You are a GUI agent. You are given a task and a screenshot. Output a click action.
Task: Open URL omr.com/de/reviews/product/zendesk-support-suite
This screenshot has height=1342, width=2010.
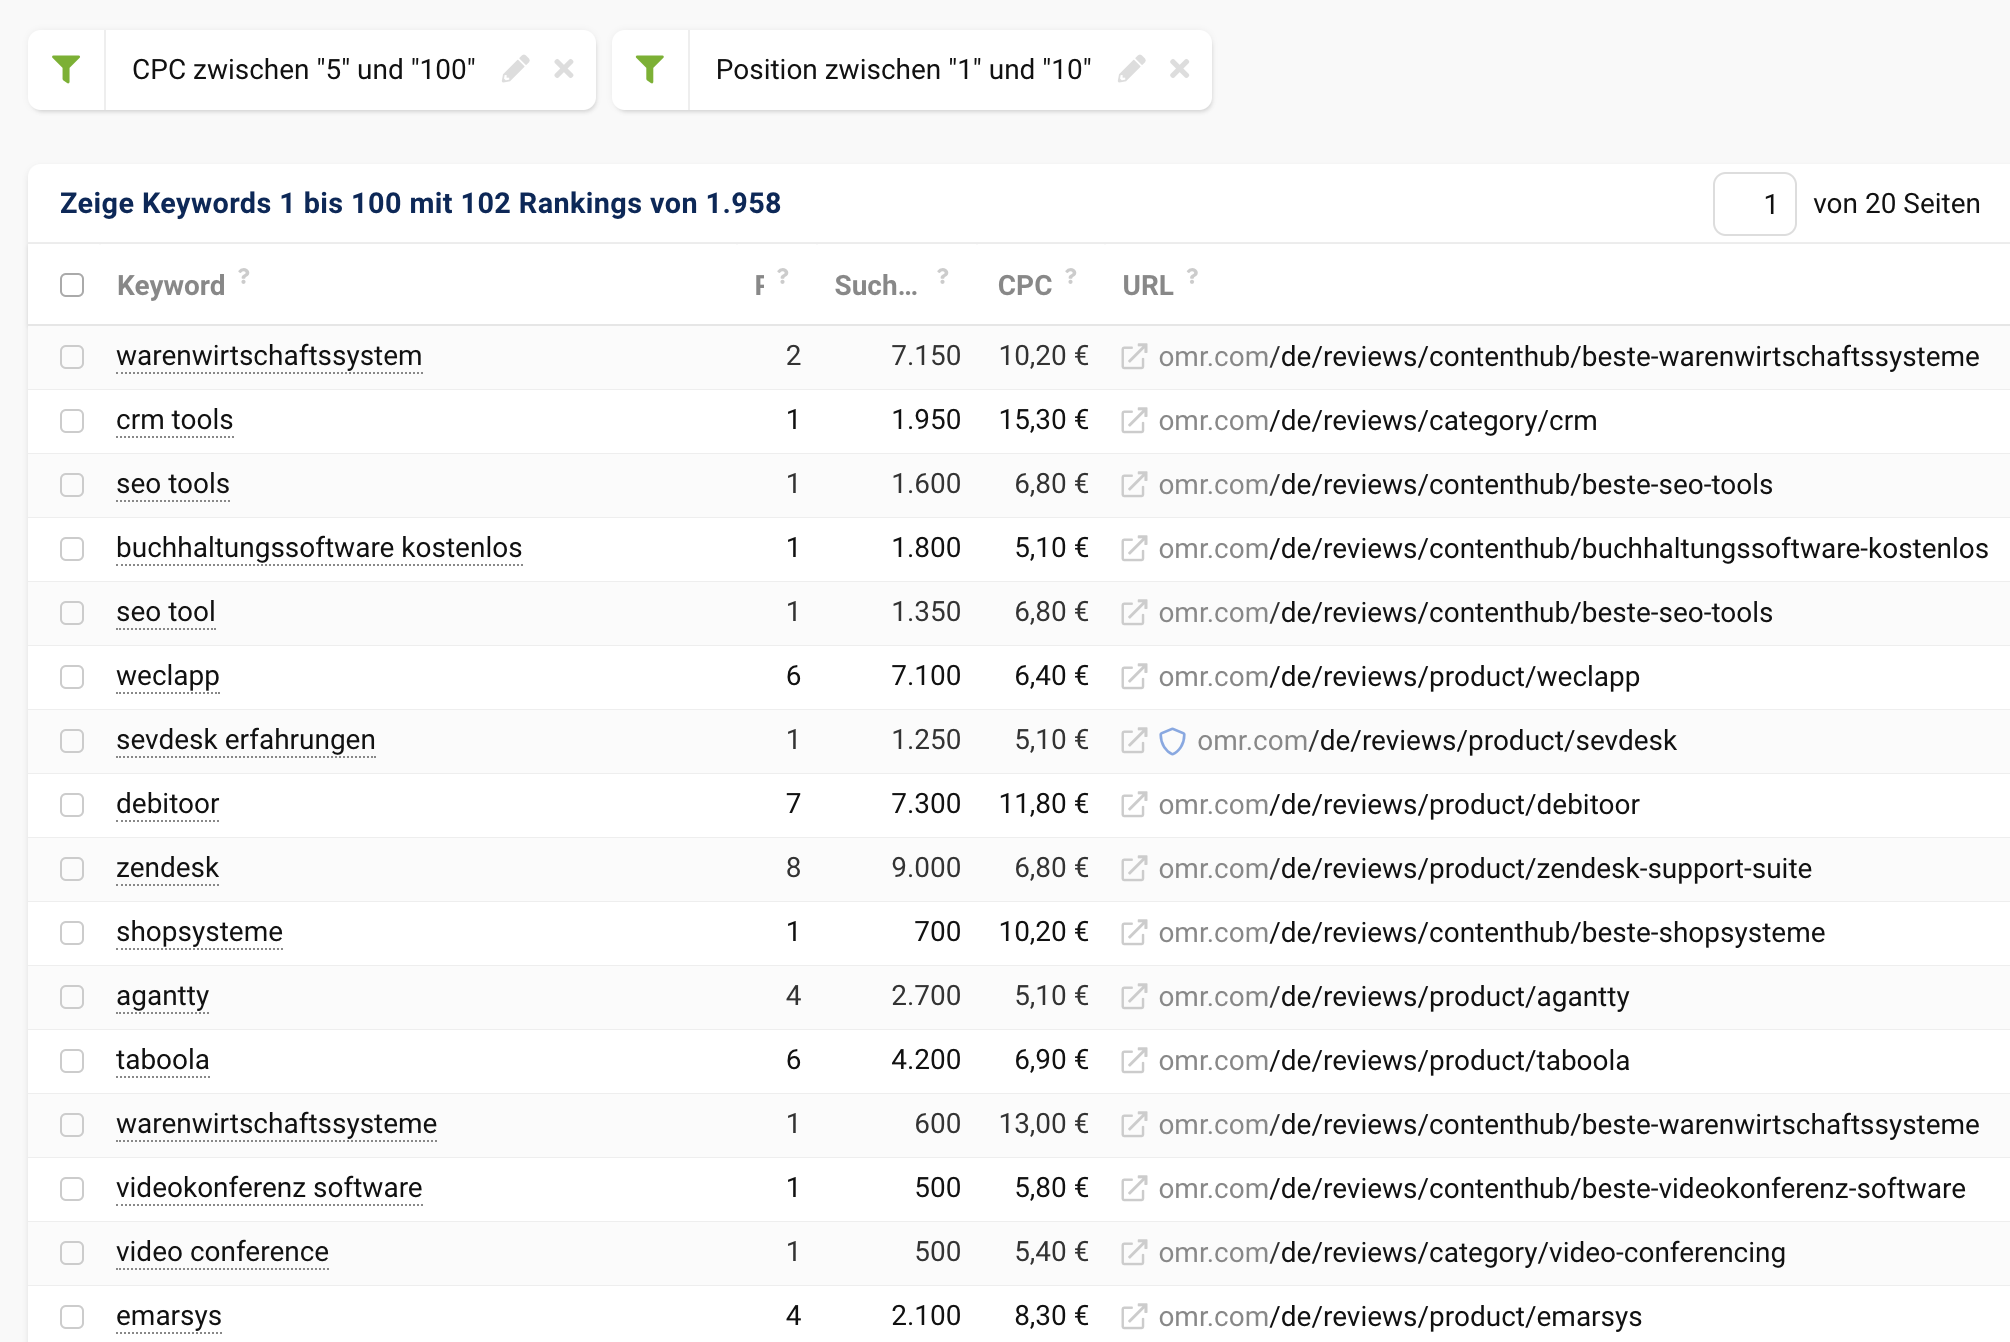pyautogui.click(x=1485, y=869)
